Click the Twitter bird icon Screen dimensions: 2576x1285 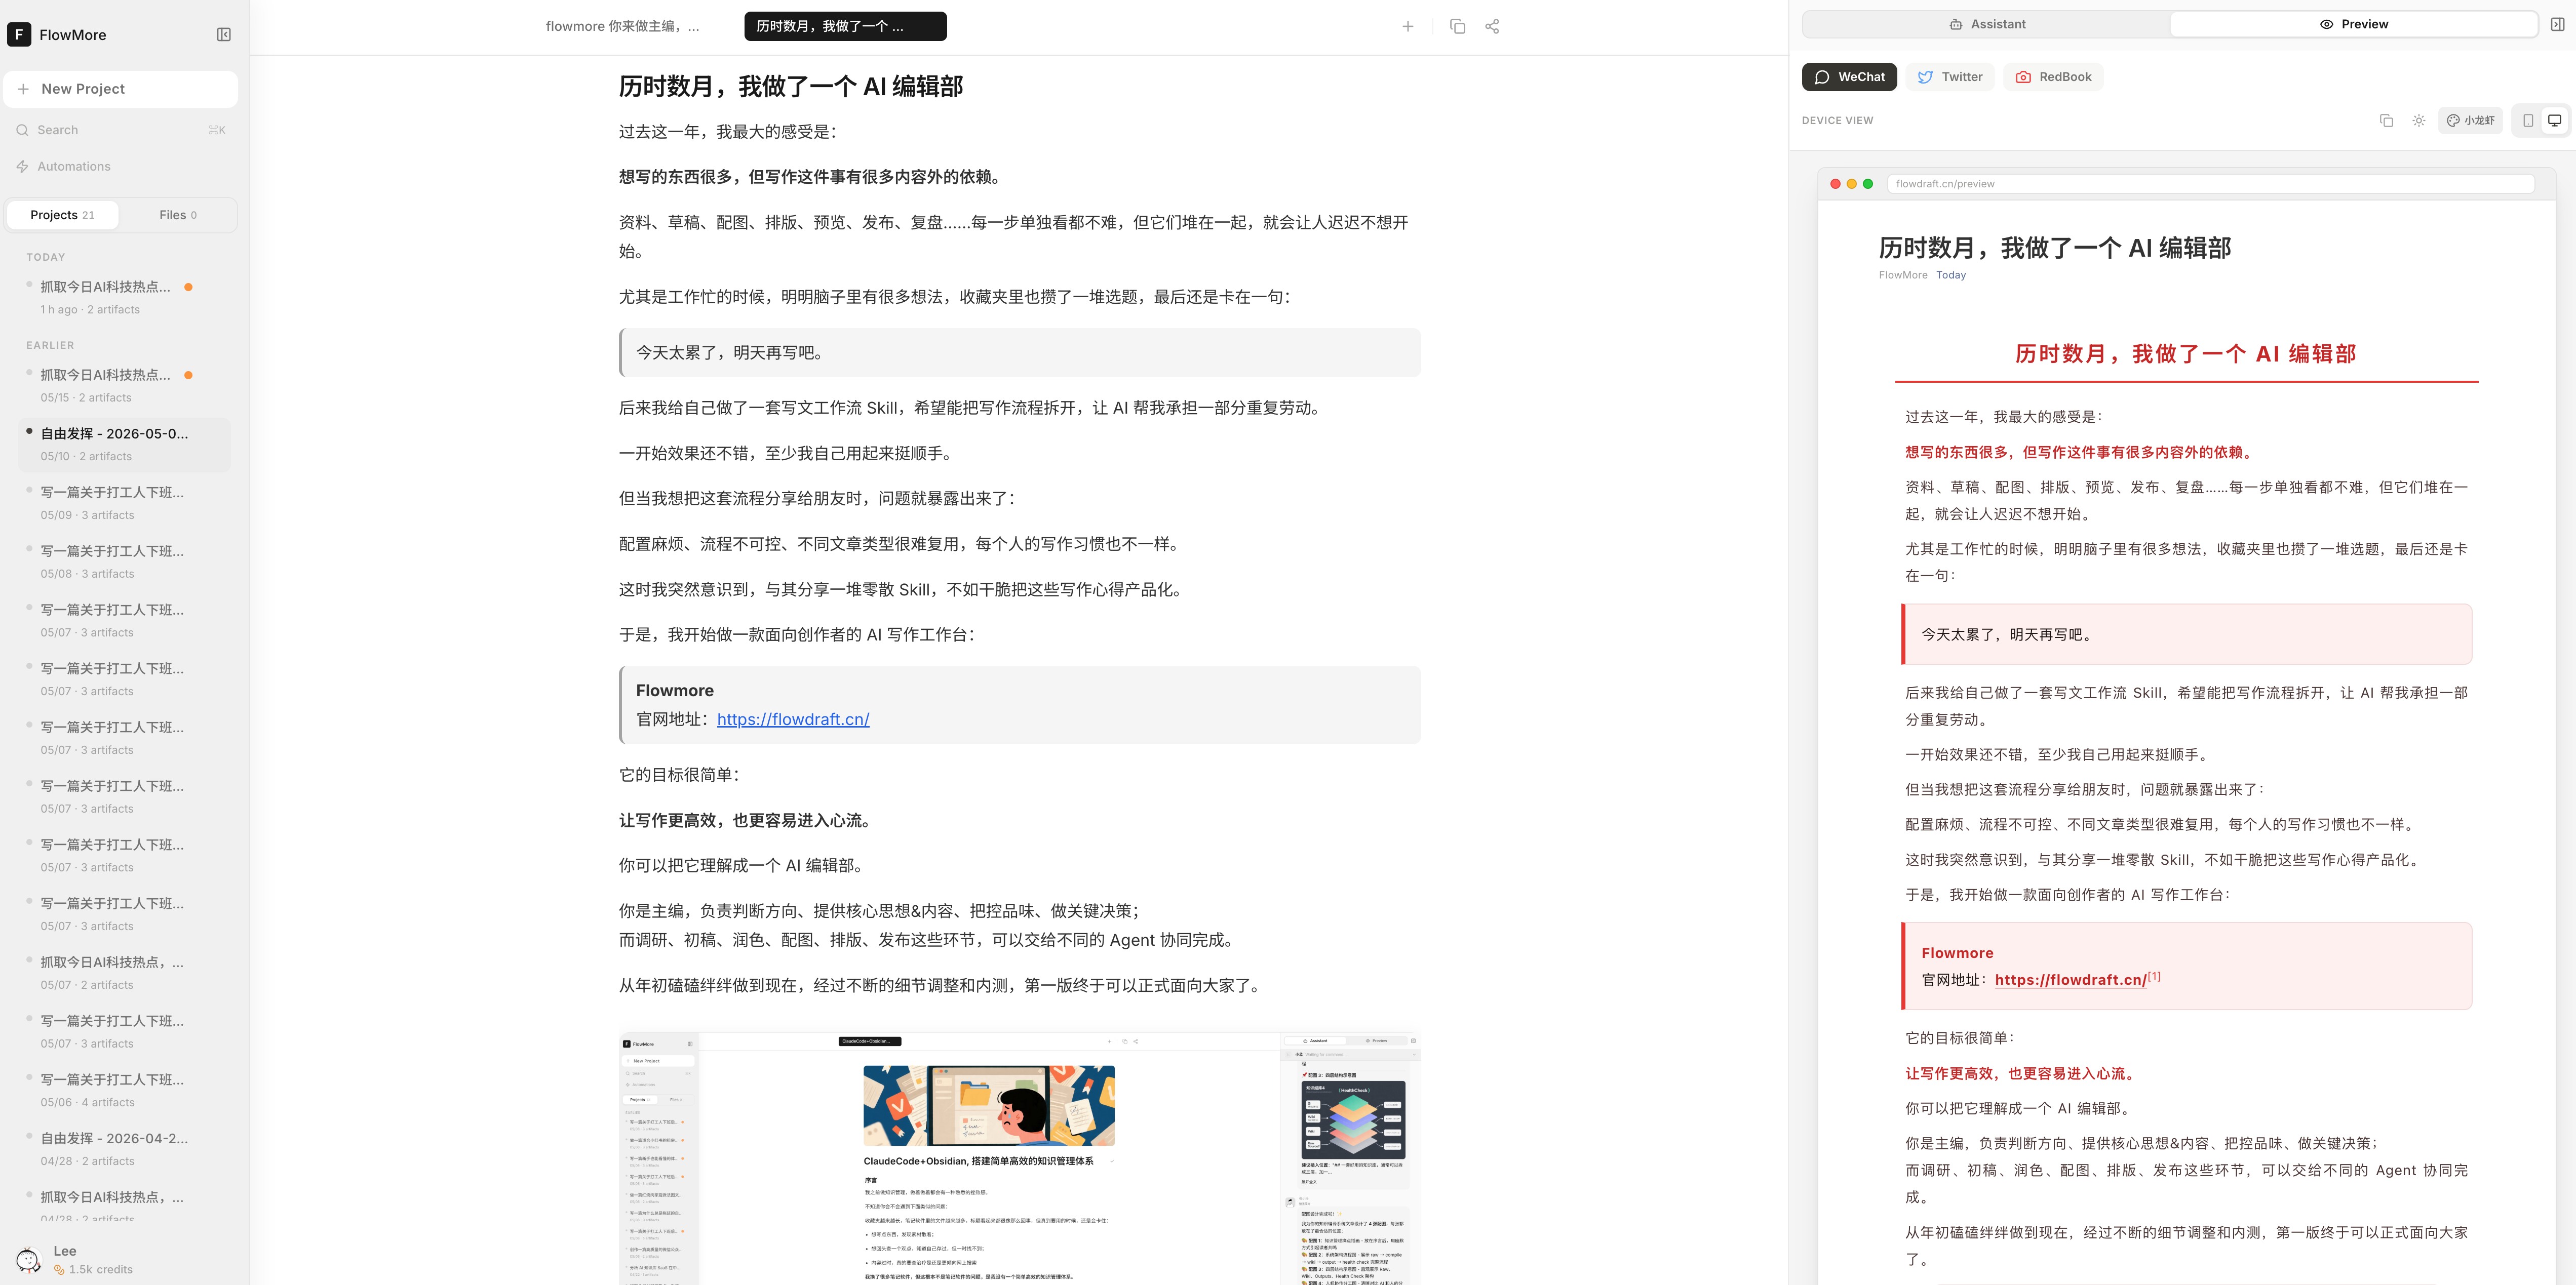tap(1925, 77)
